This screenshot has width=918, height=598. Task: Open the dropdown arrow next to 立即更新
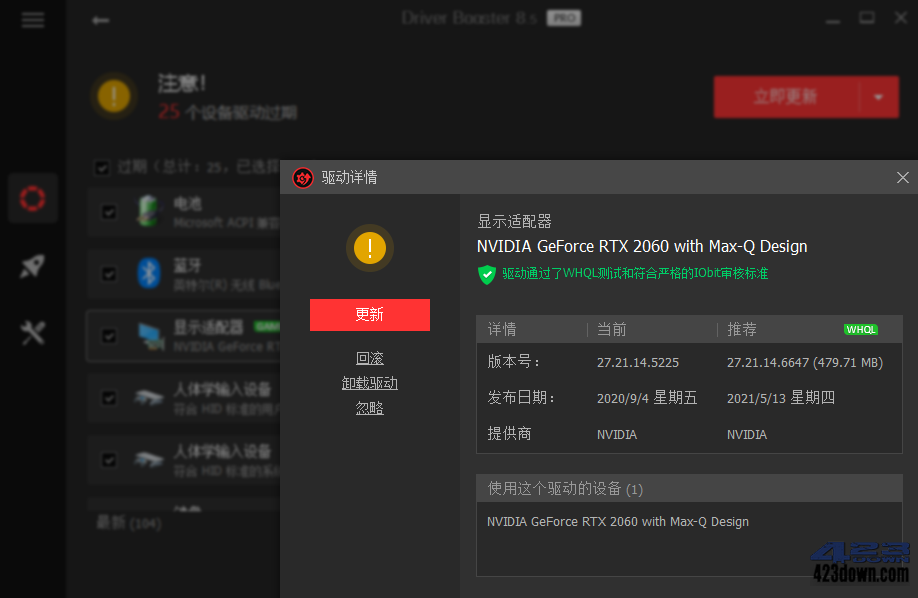point(878,97)
